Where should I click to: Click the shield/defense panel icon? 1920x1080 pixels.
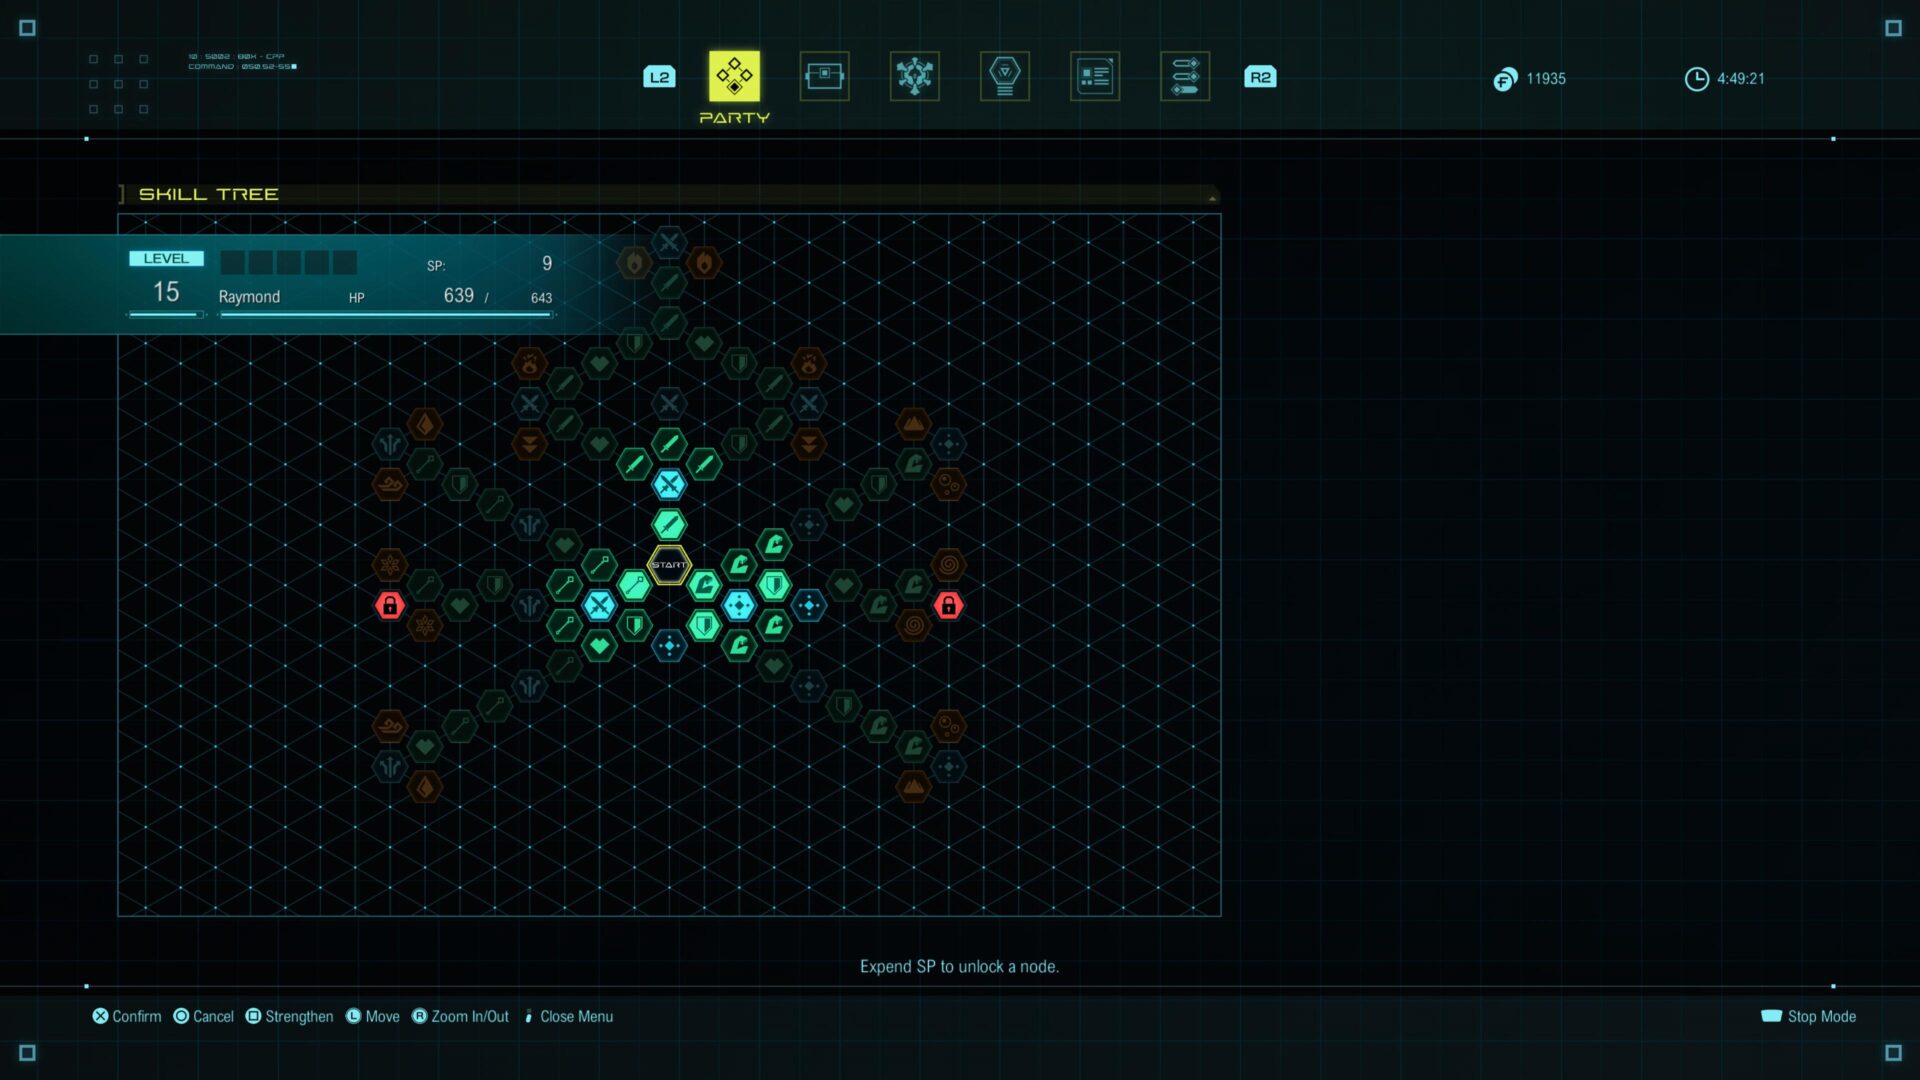pyautogui.click(x=1005, y=75)
